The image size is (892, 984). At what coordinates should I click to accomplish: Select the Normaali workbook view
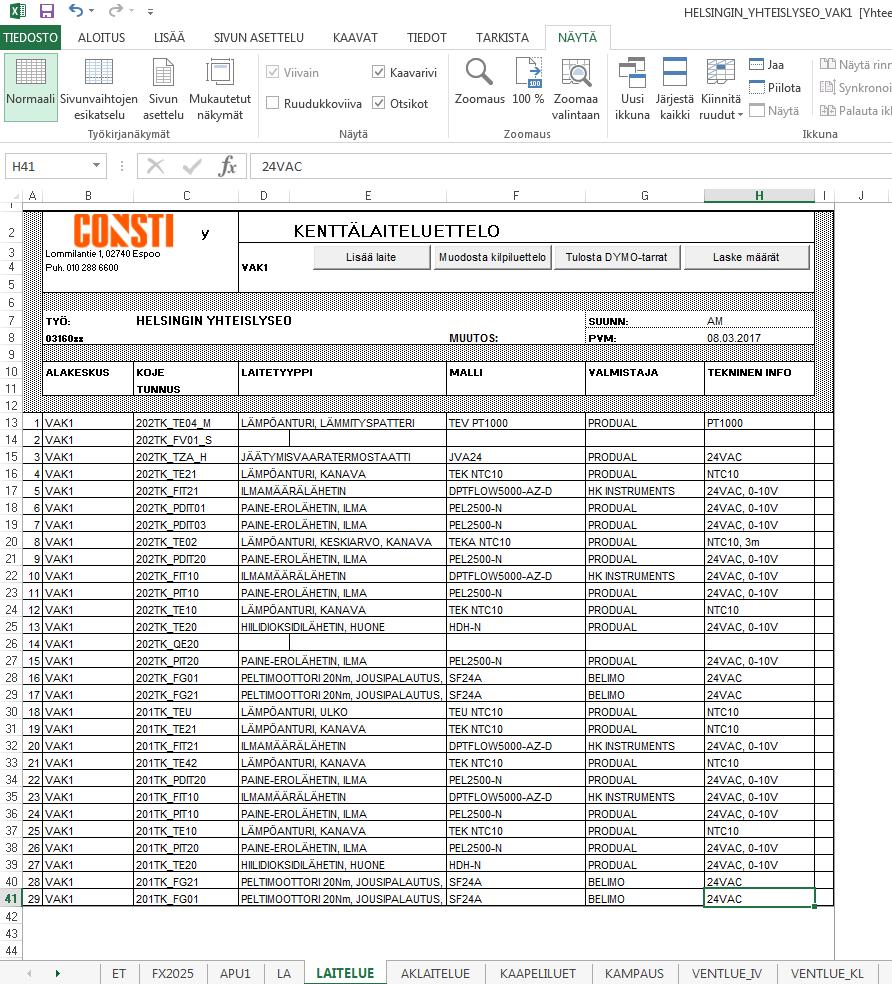(x=31, y=87)
